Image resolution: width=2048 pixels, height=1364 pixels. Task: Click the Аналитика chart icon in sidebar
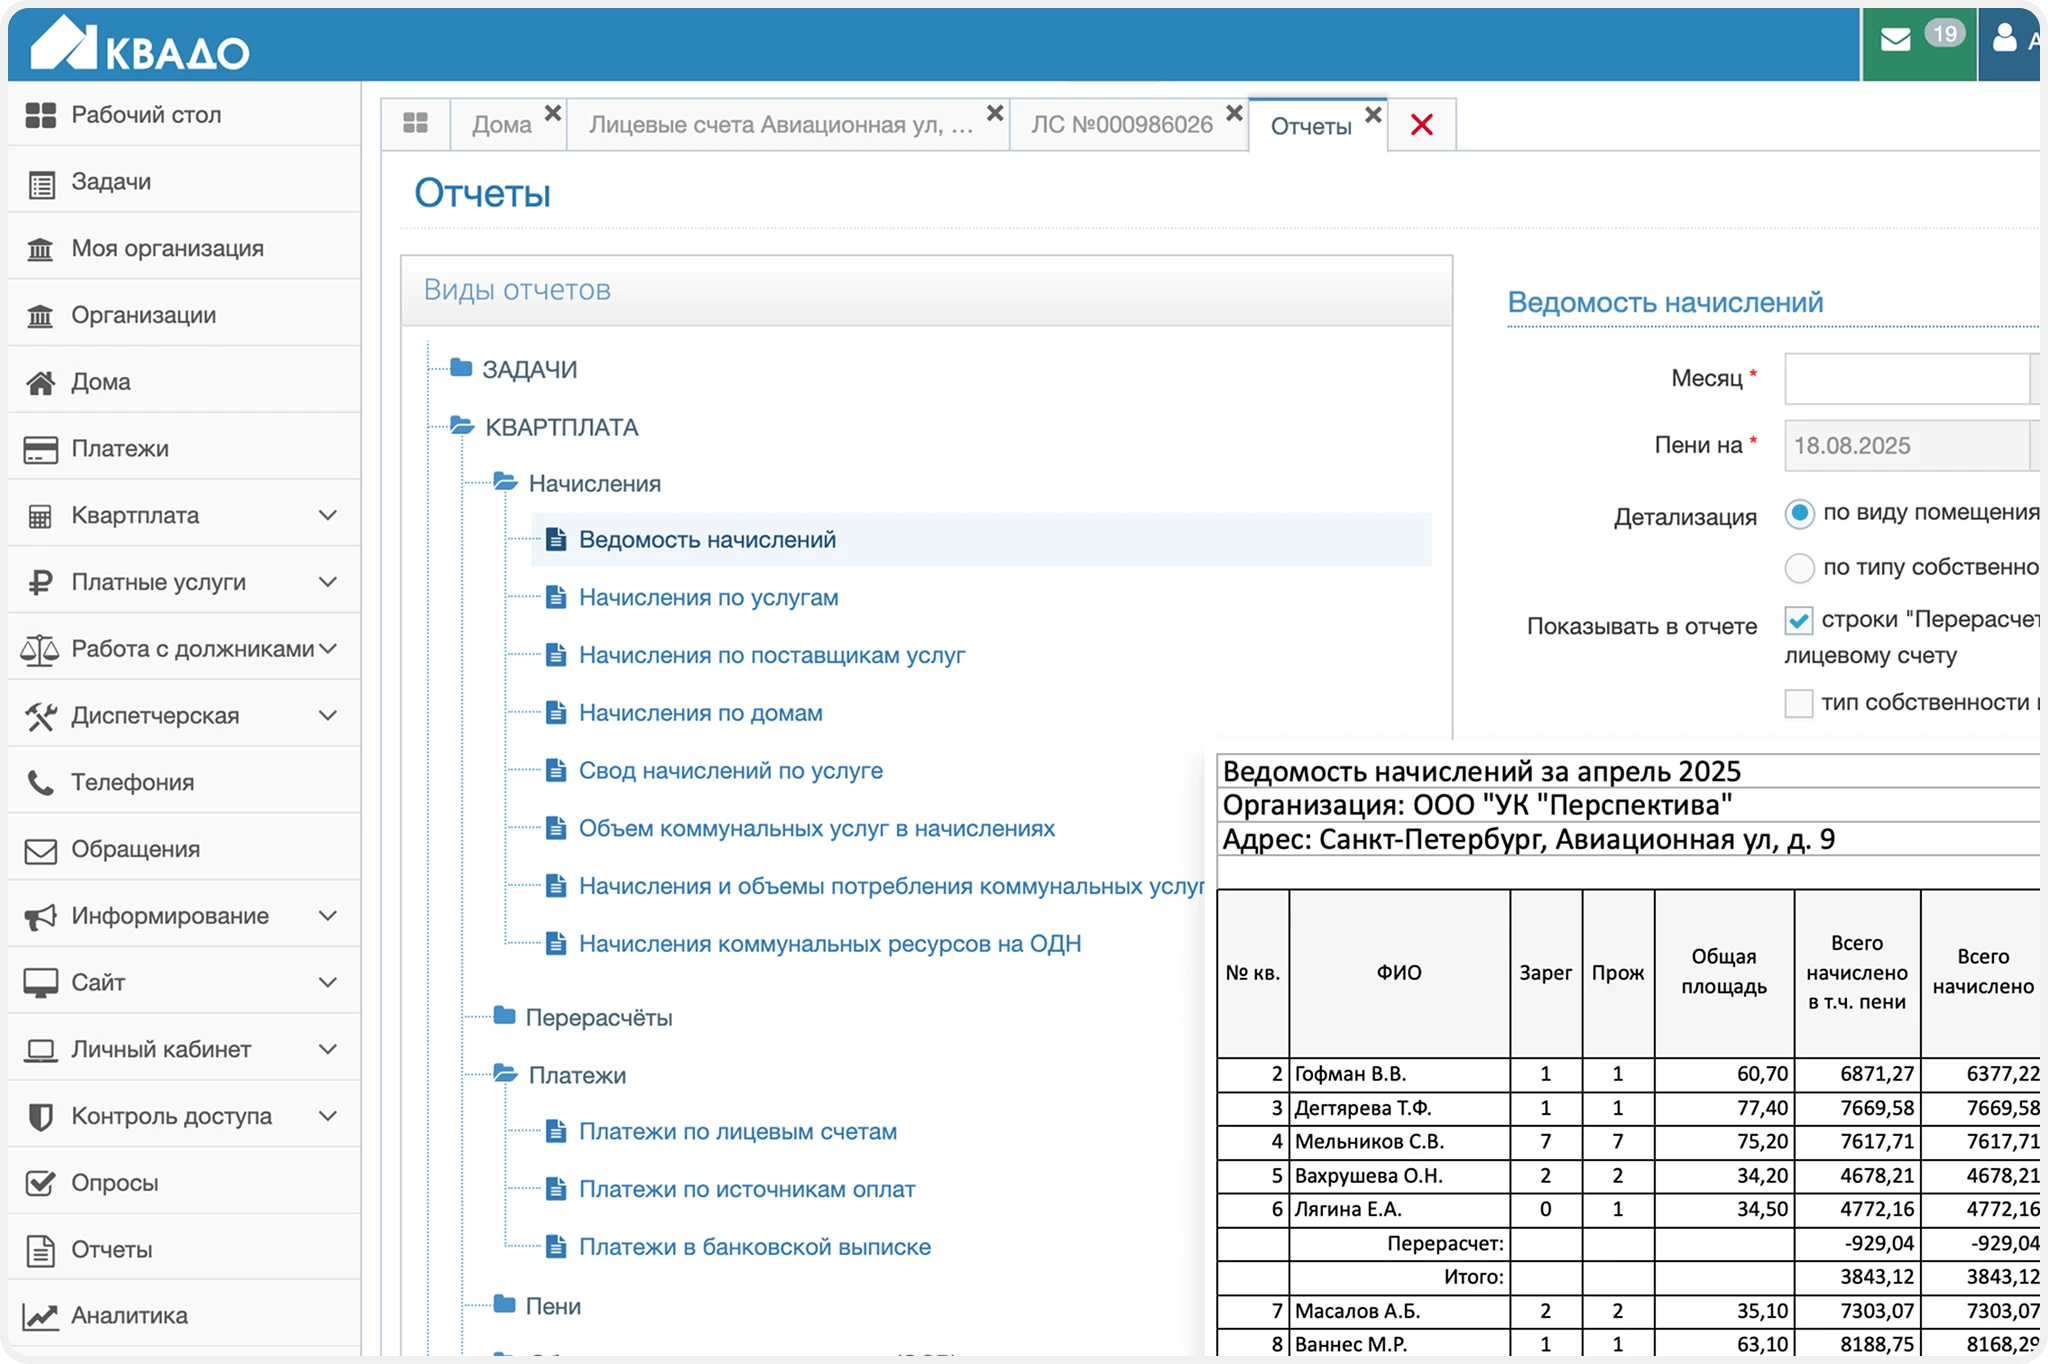coord(40,1316)
